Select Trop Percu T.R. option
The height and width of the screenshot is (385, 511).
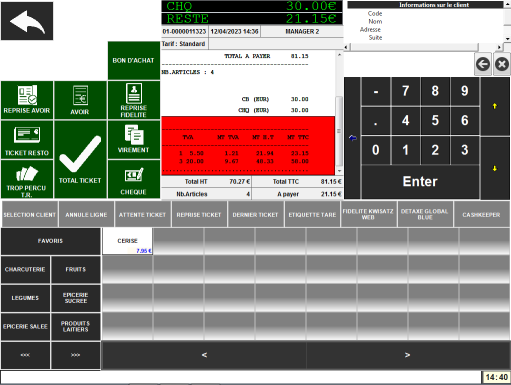27,179
